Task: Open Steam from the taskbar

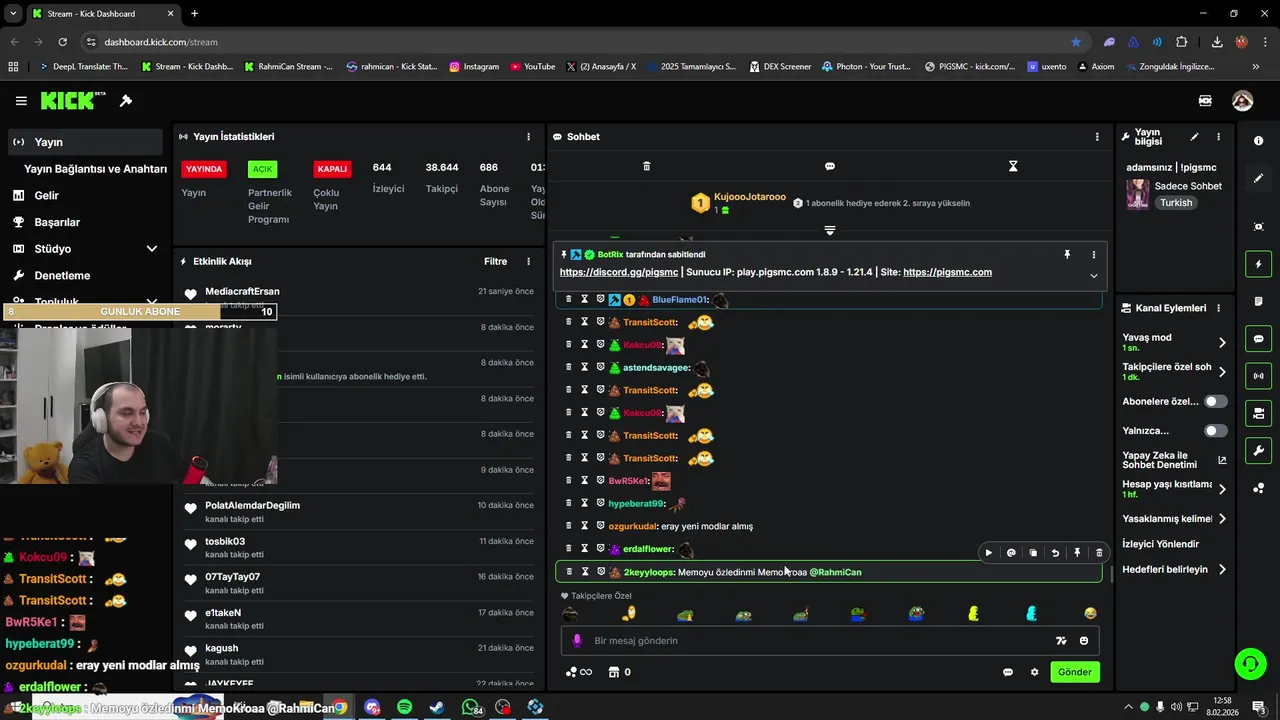Action: pos(437,707)
